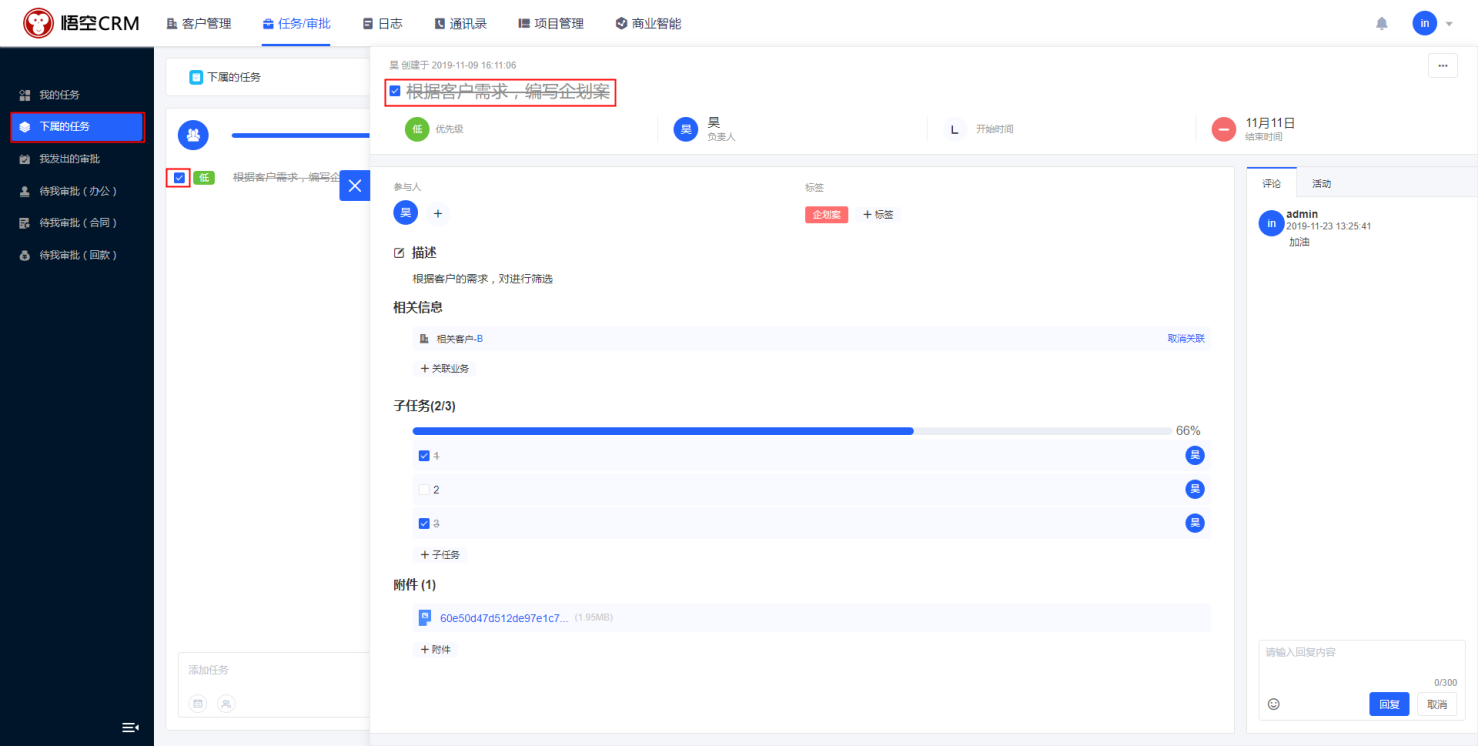Open the three-dot more options menu
The width and height of the screenshot is (1478, 746).
click(1442, 65)
